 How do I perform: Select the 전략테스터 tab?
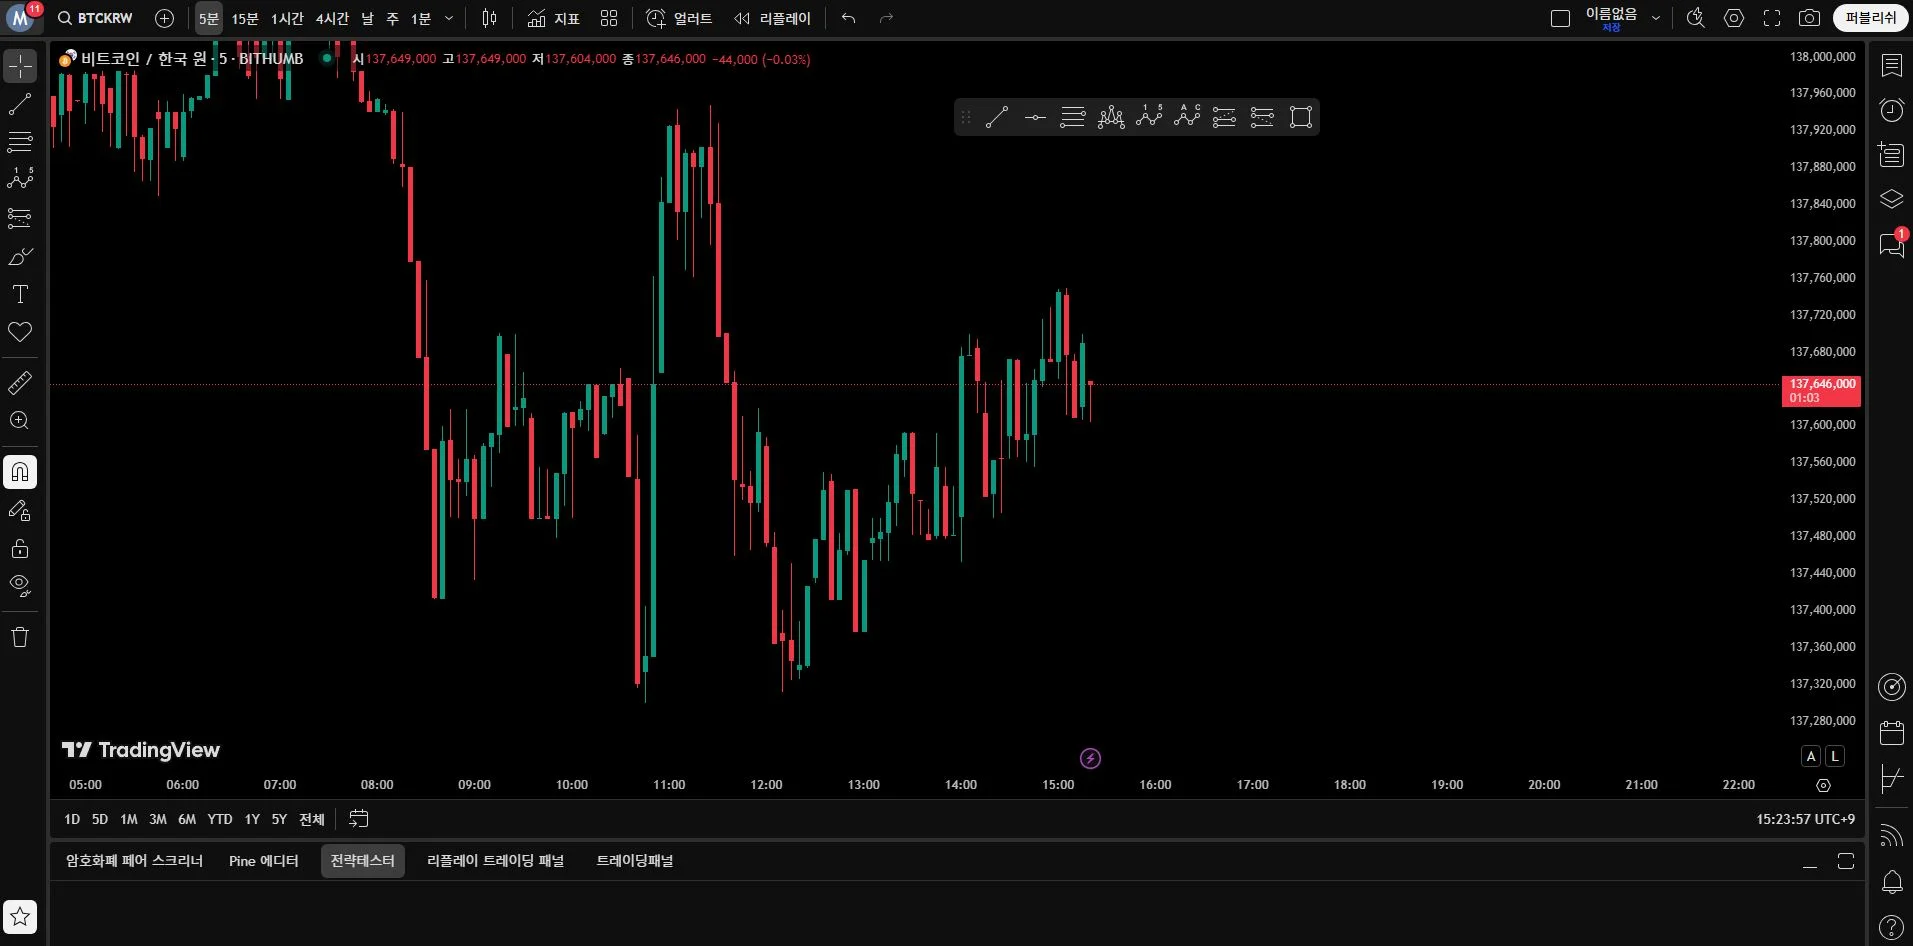click(363, 861)
